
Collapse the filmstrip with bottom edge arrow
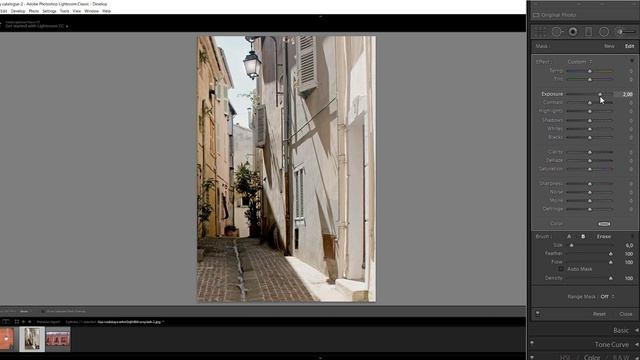(320, 358)
